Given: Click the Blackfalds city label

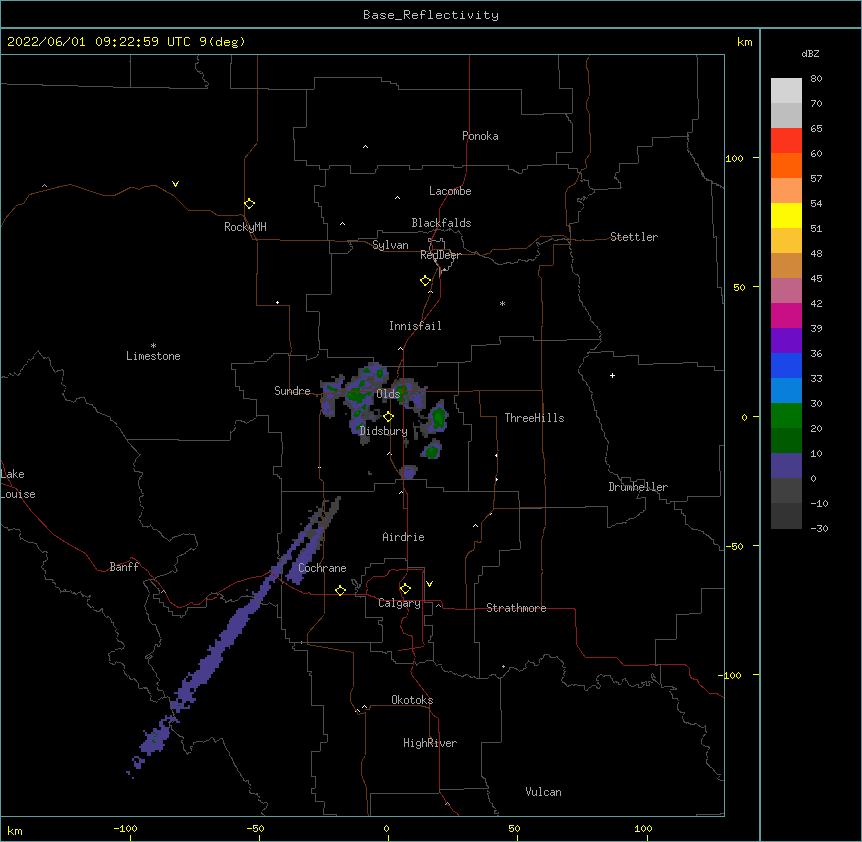Looking at the screenshot, I should click(x=441, y=223).
